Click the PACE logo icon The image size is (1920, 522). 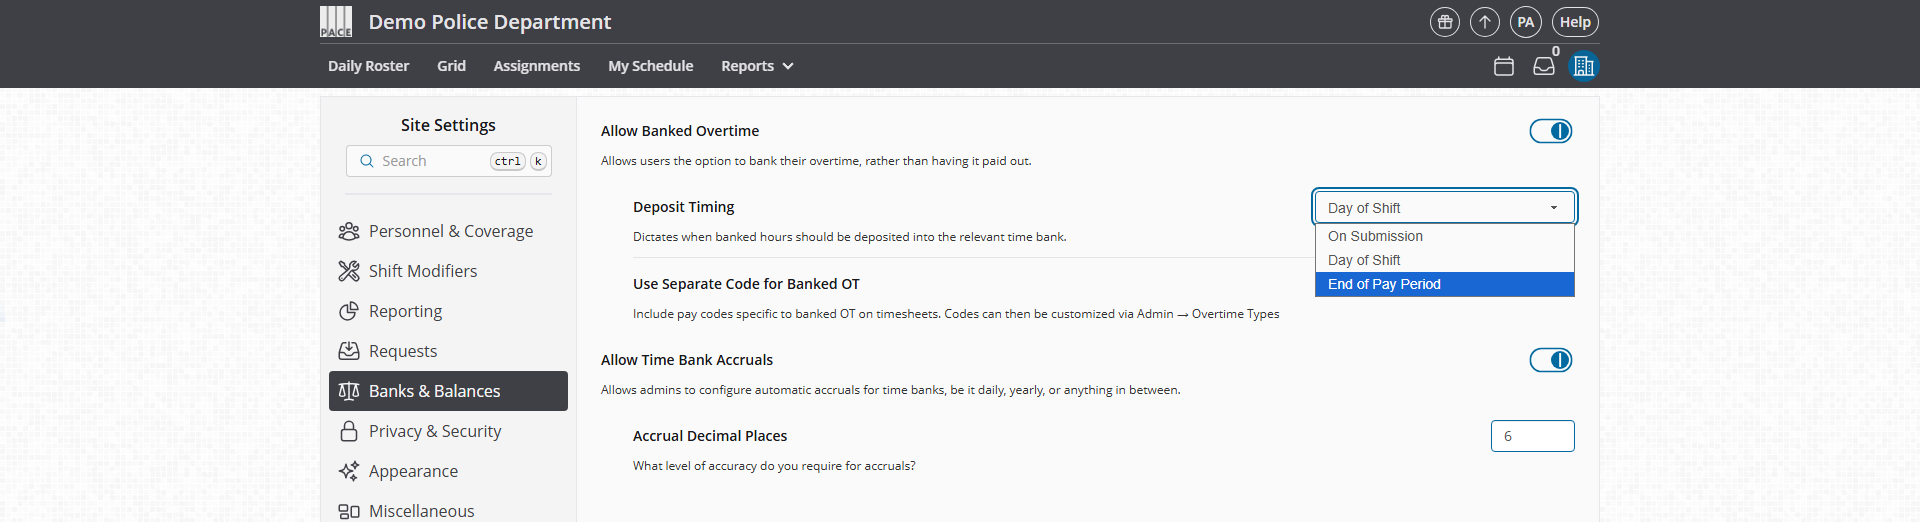336,22
